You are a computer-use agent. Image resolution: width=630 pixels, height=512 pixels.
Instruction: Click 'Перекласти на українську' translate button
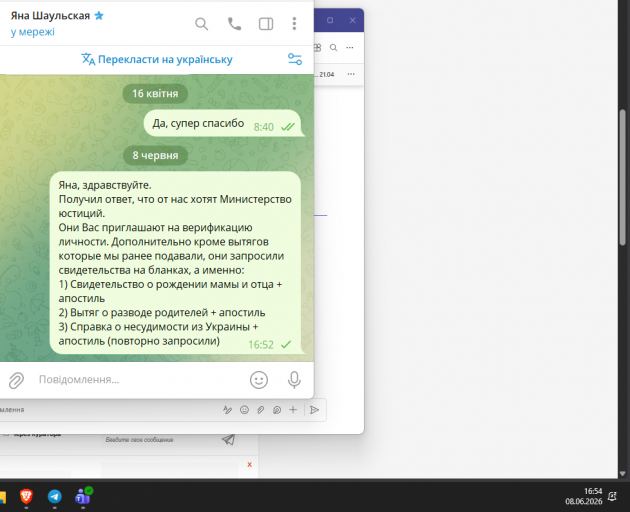tap(157, 59)
